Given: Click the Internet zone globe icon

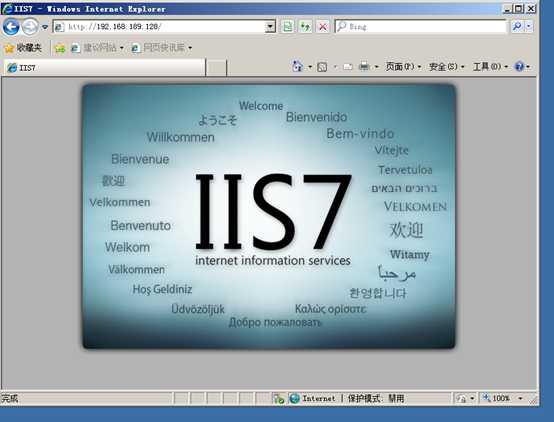Looking at the screenshot, I should click(294, 399).
